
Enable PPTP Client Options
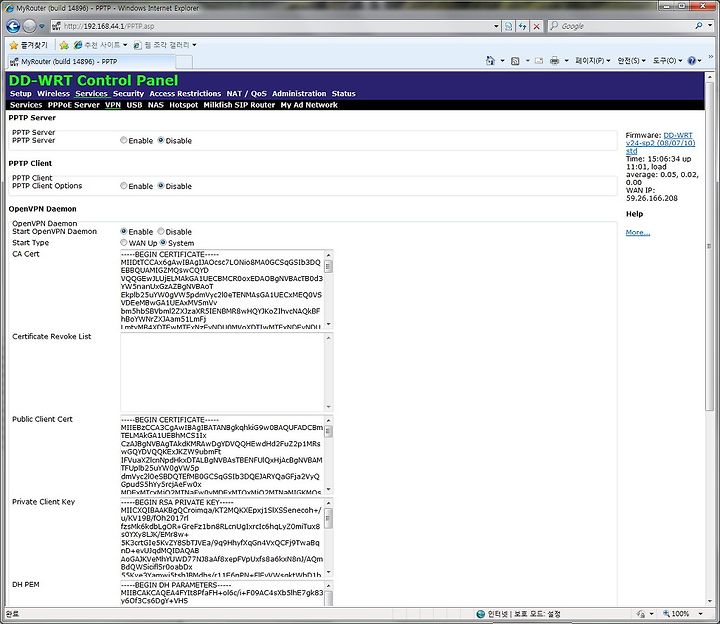click(x=124, y=186)
